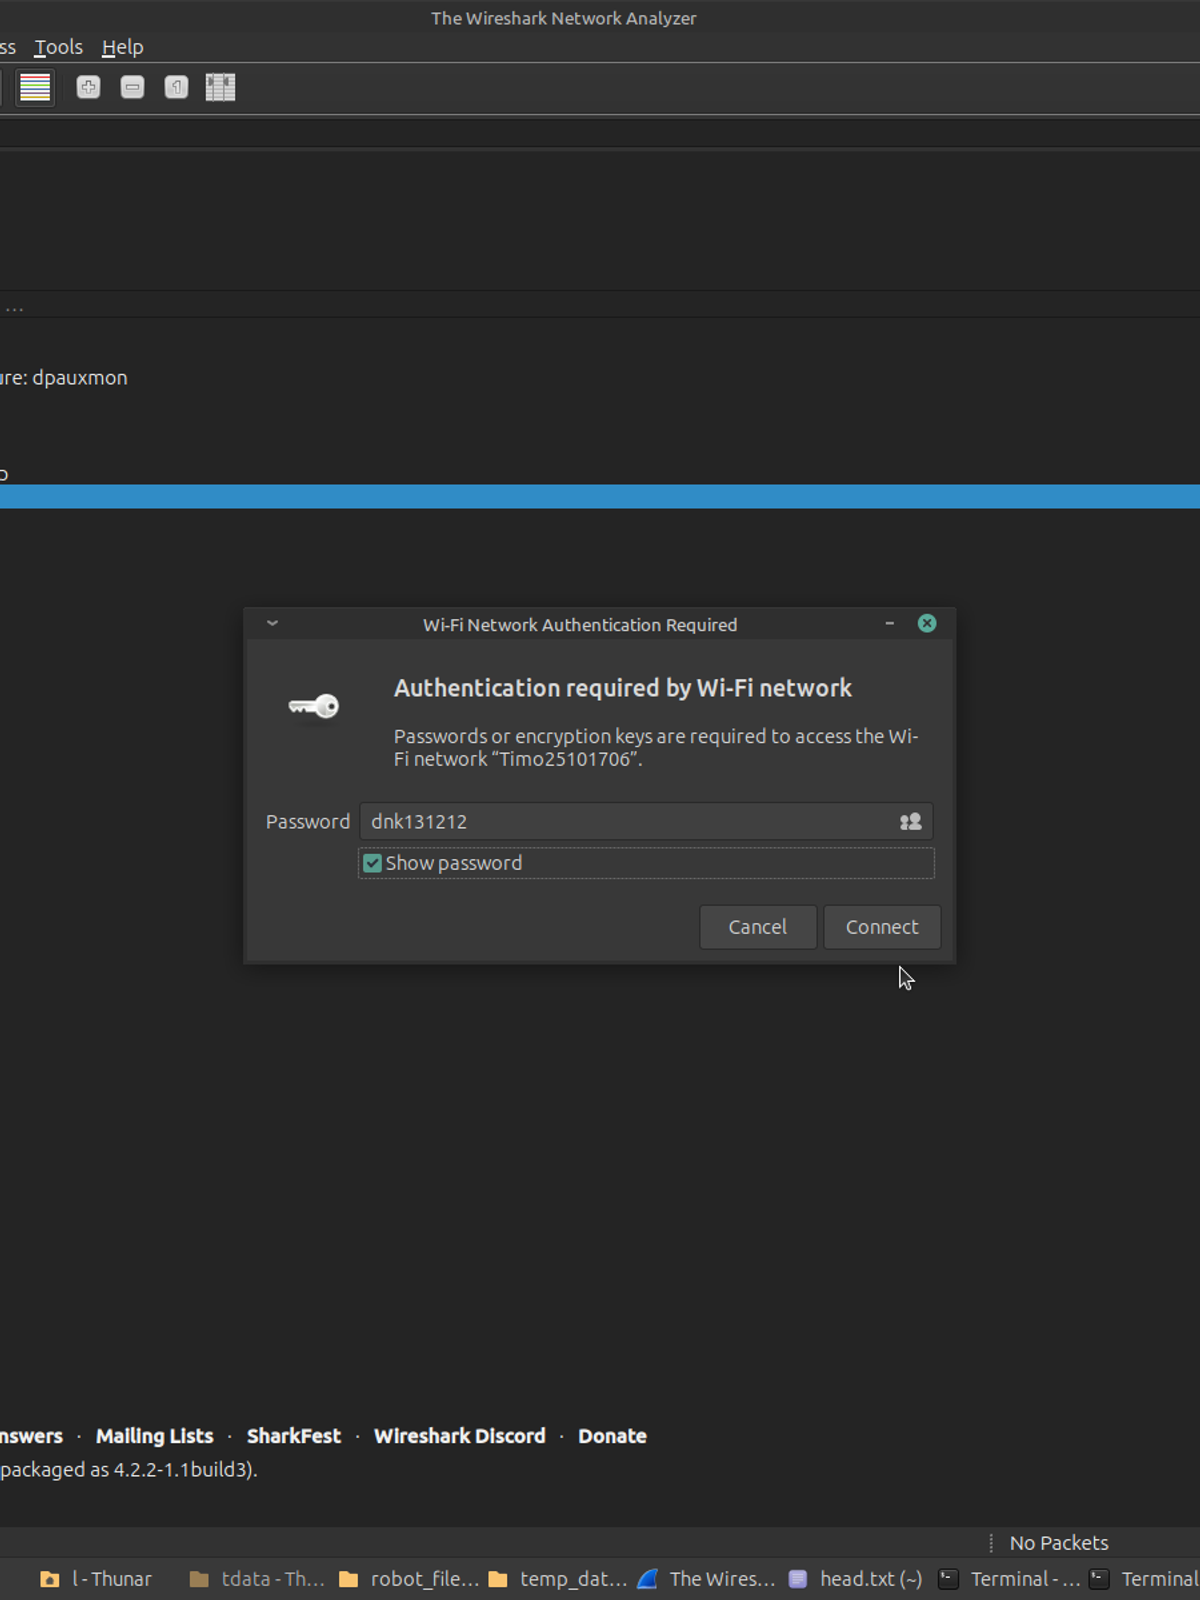Select the highlighted blue interface row
The image size is (1200, 1600).
(600, 497)
